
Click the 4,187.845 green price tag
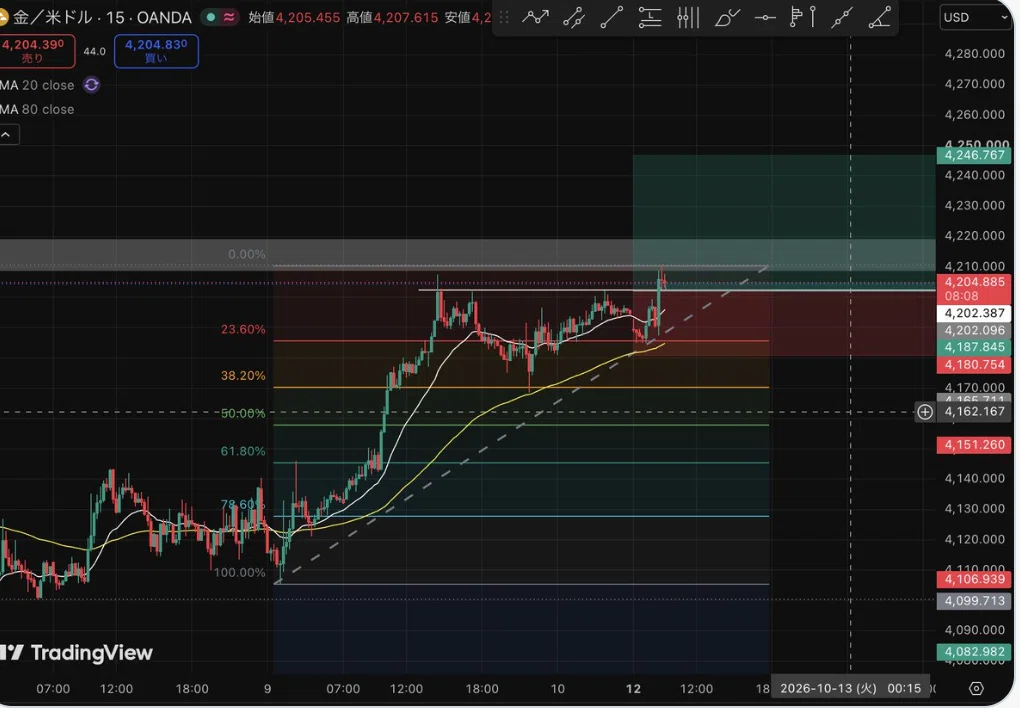click(x=973, y=347)
